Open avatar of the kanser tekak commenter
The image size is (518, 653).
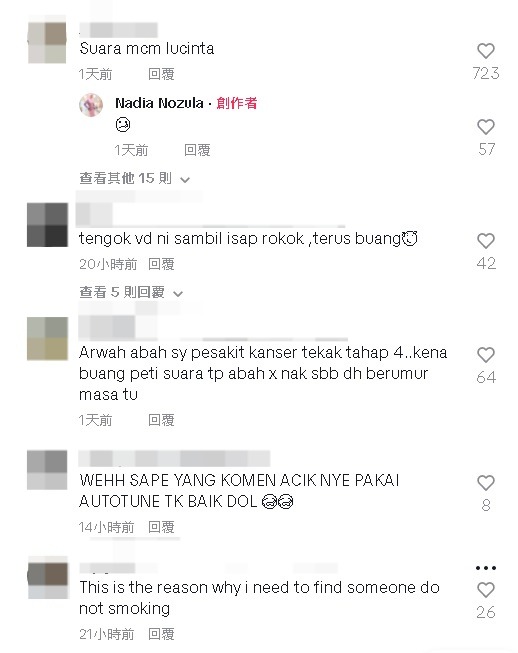[47, 339]
